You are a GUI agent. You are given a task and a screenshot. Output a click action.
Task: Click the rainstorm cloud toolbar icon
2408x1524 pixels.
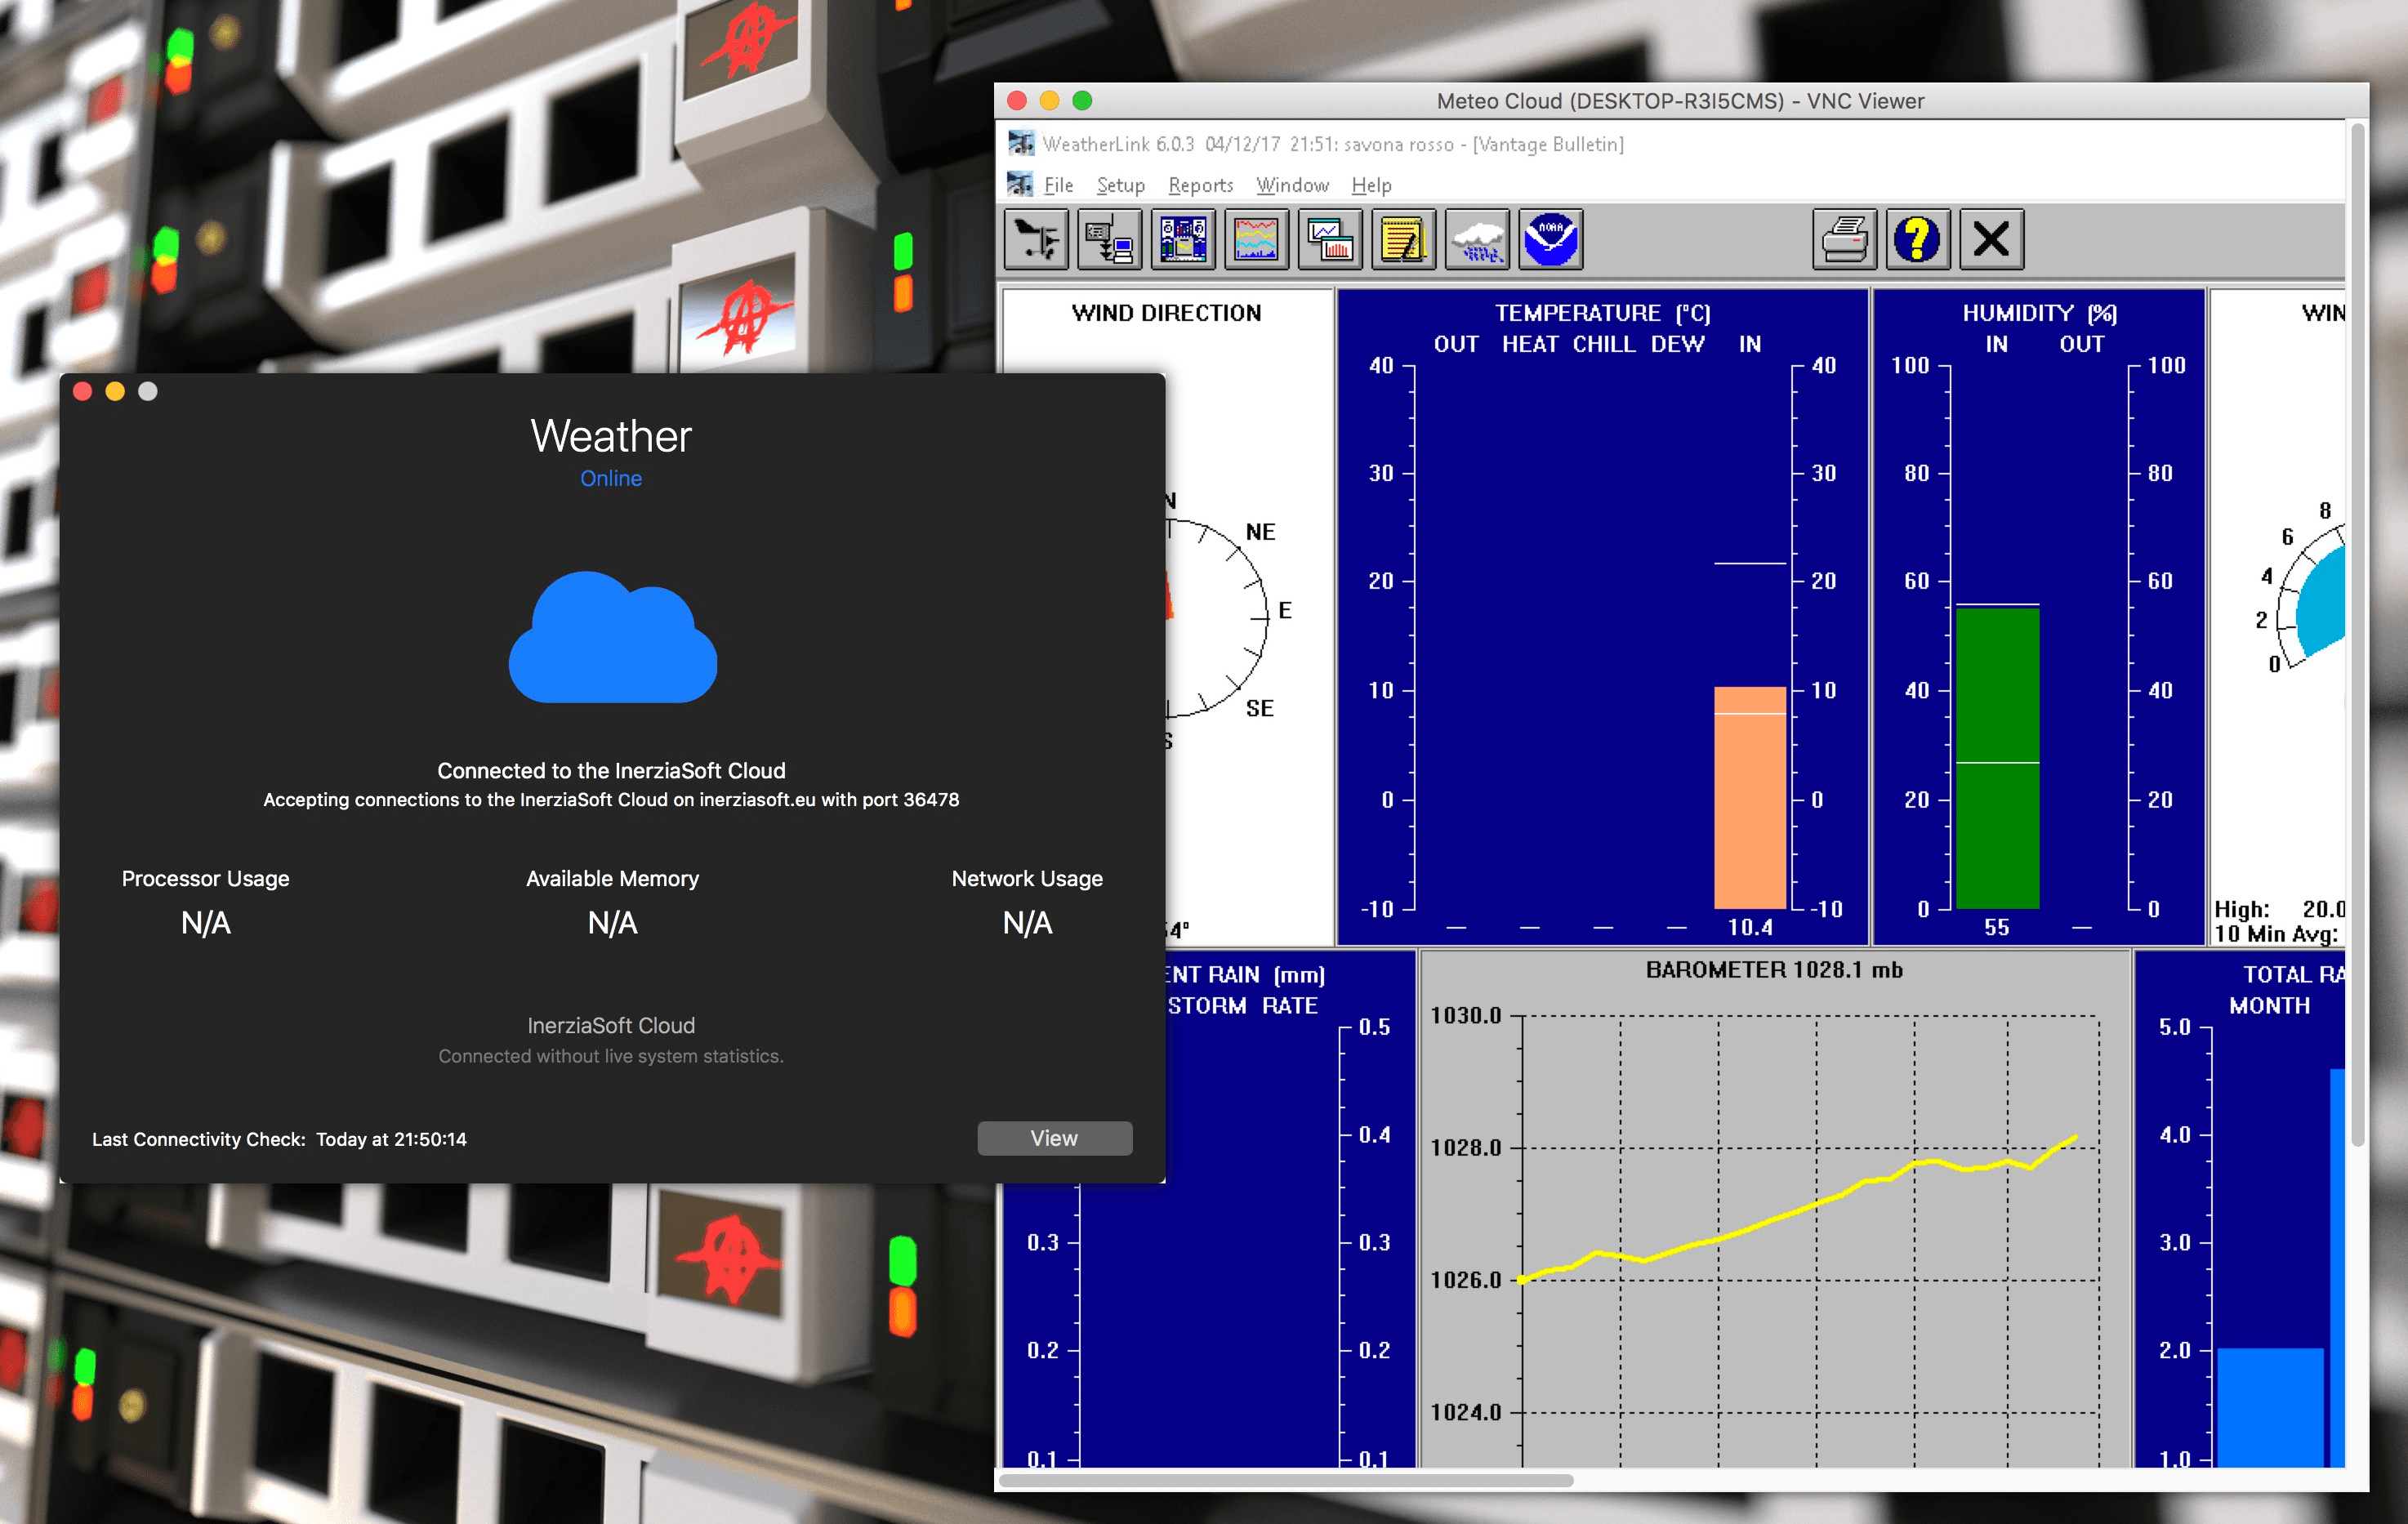click(1477, 239)
